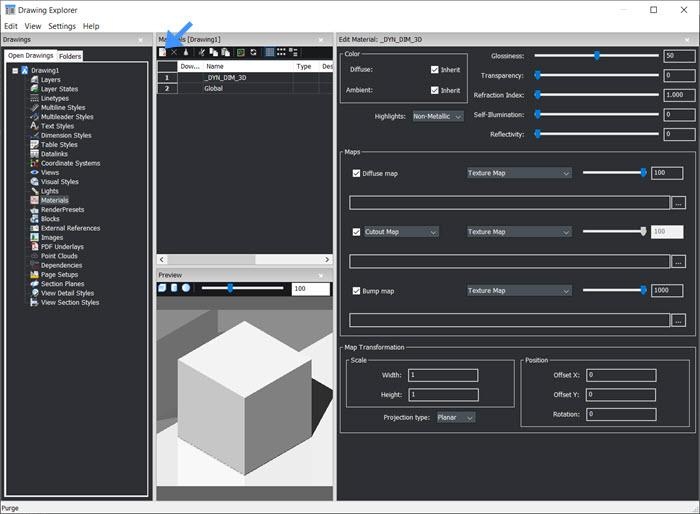Select the cylinder preview shape icon
This screenshot has width=700, height=514.
click(175, 288)
